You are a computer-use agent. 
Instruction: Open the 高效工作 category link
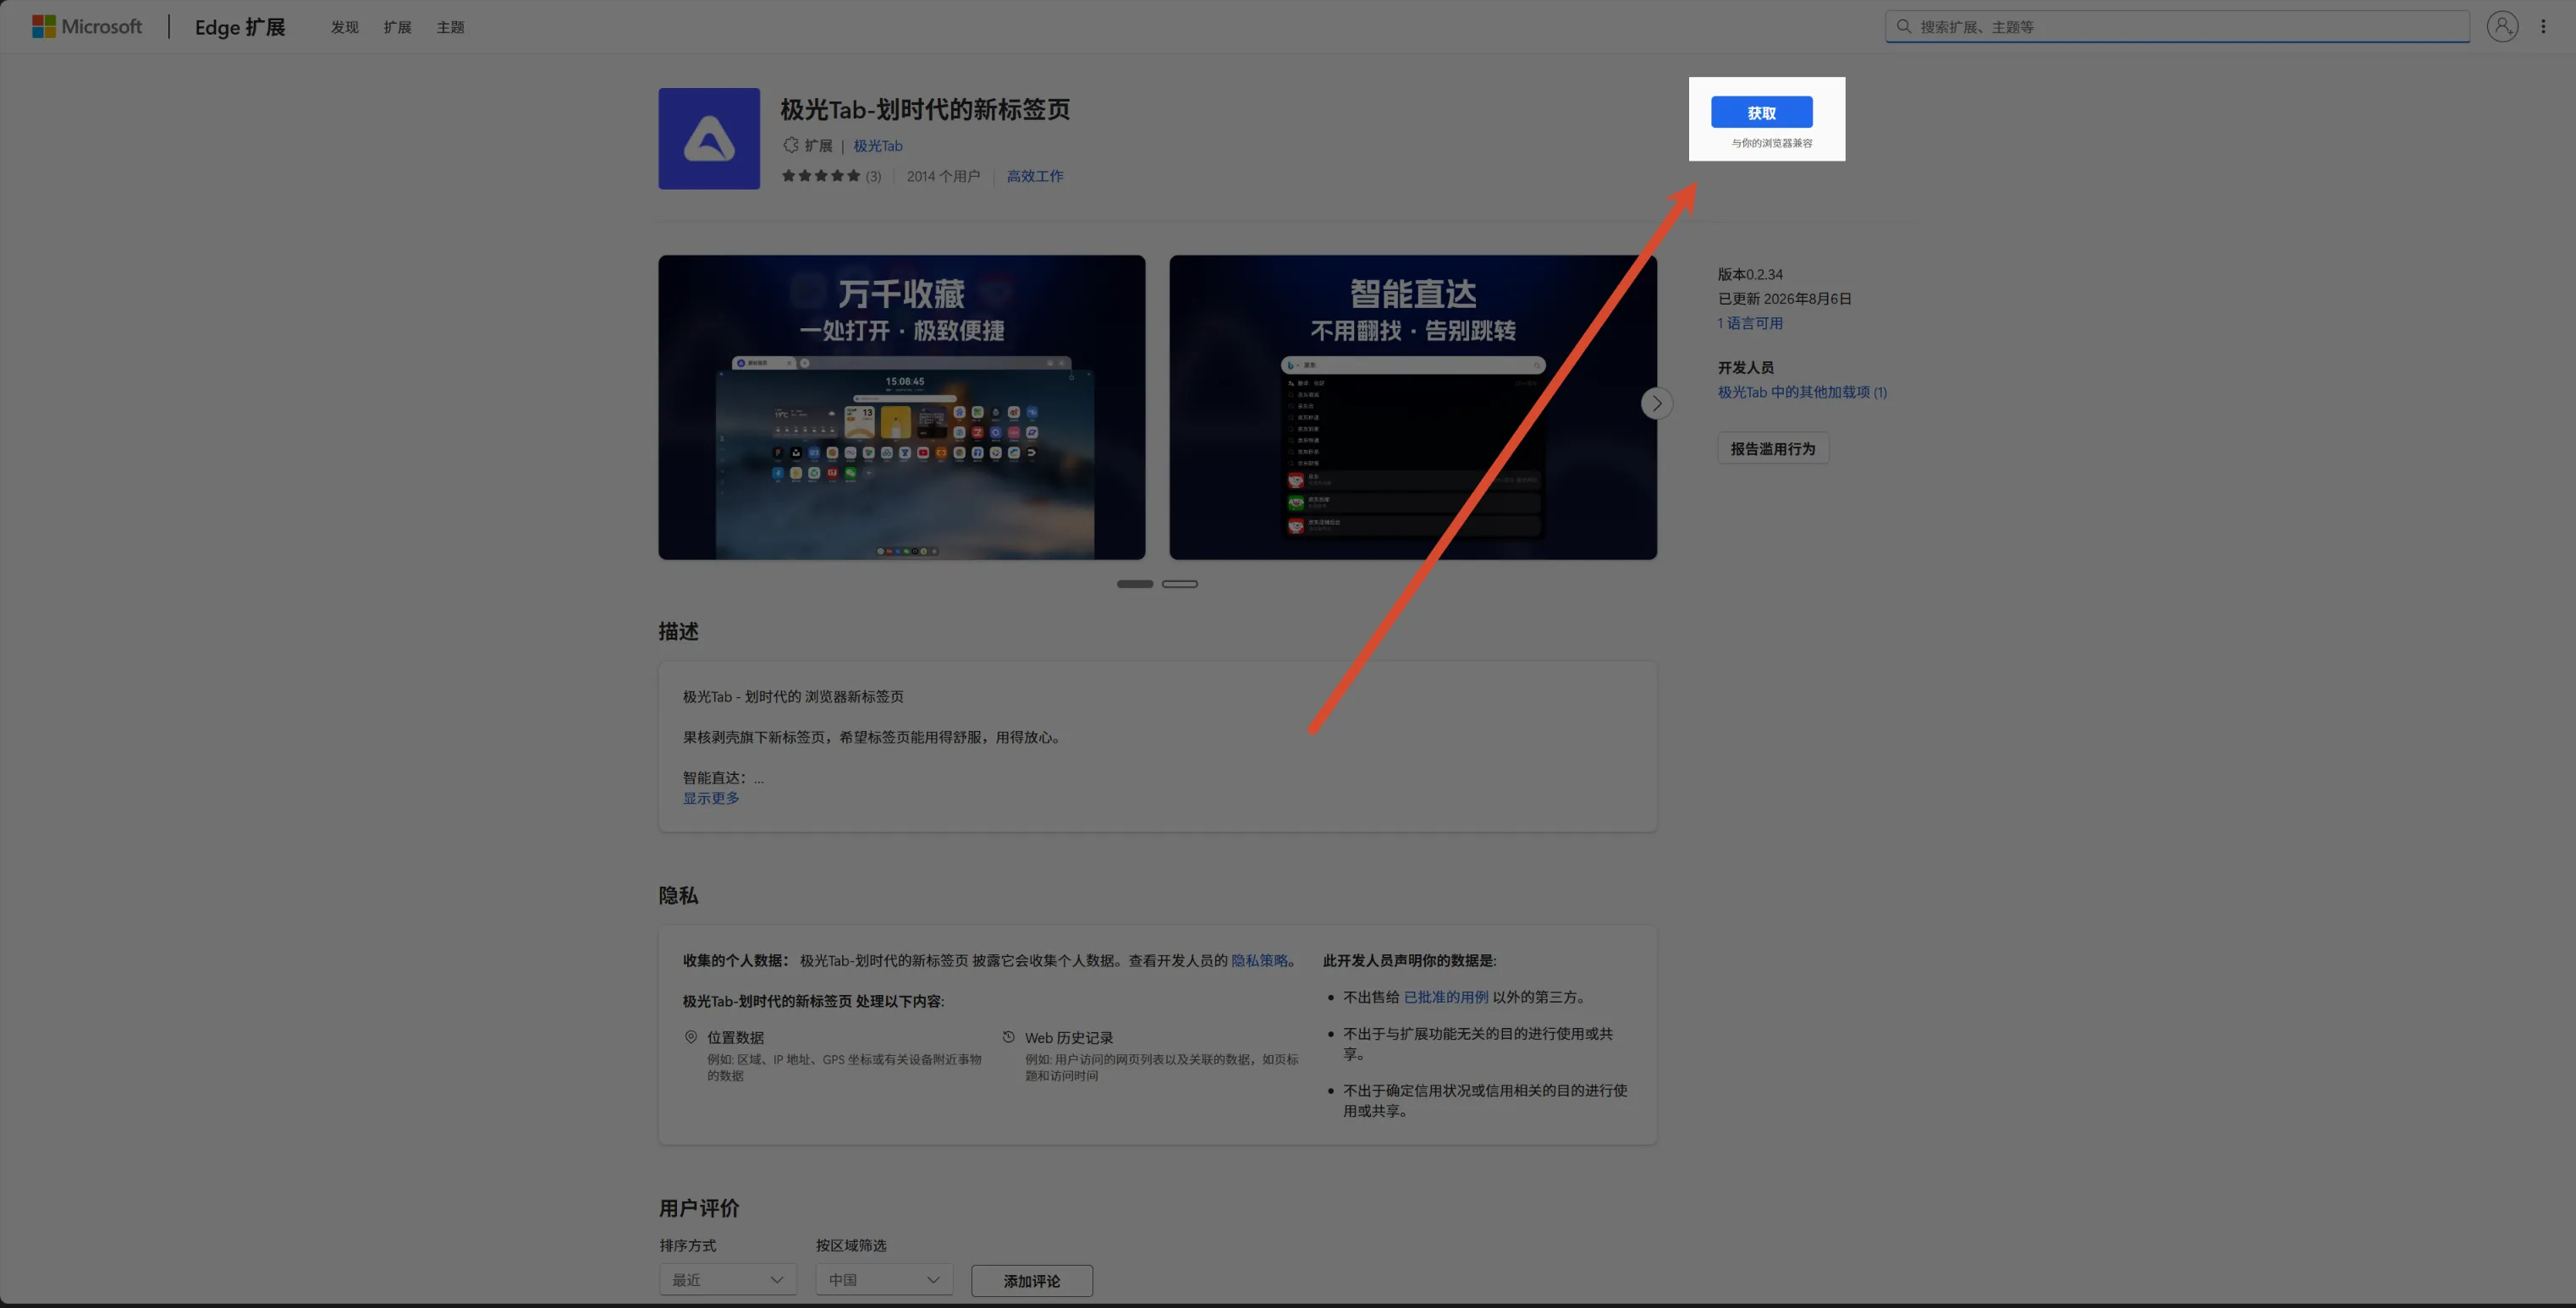pyautogui.click(x=1035, y=176)
